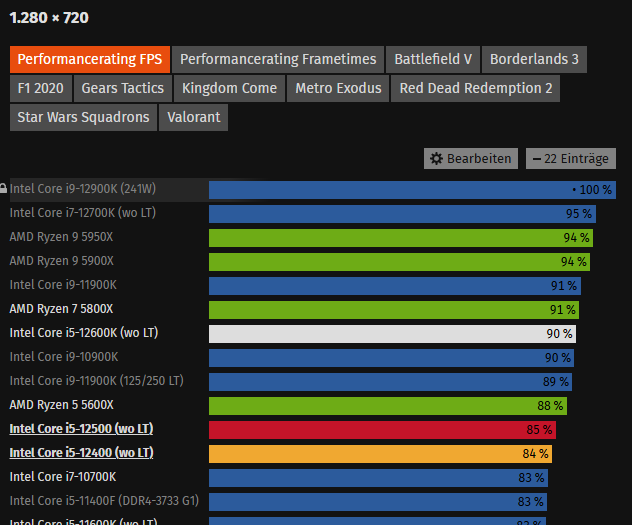Click the gear icon in Bearbeiten
Screen dimensions: 632x525
[436, 158]
